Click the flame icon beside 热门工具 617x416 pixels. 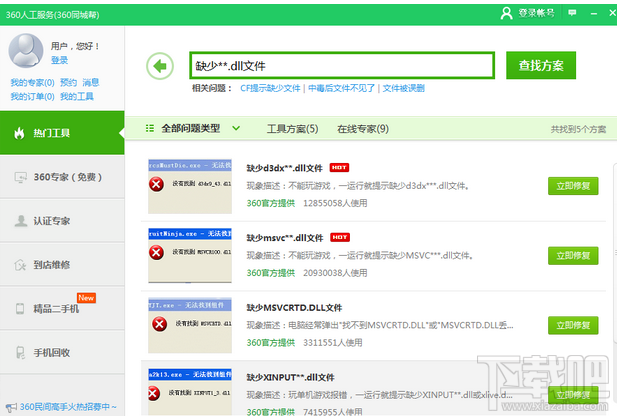[x=19, y=133]
